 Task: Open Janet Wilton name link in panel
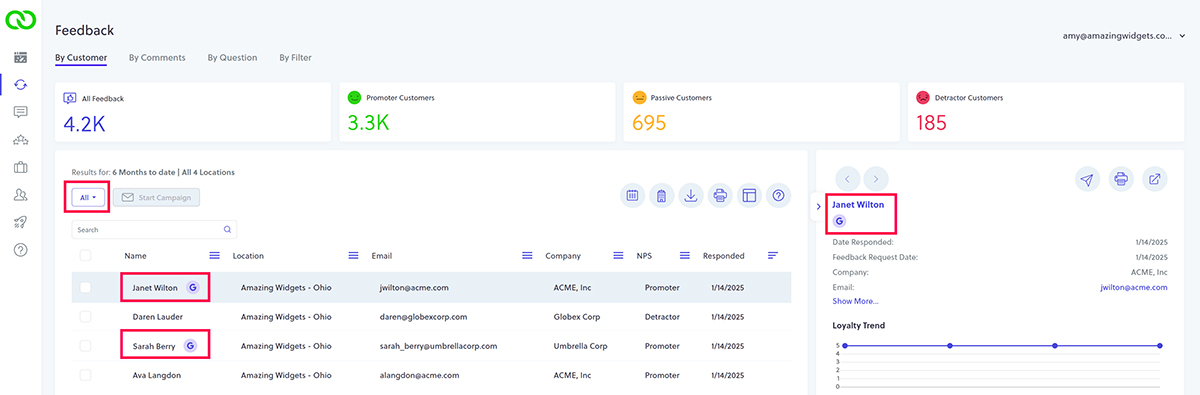tap(858, 204)
